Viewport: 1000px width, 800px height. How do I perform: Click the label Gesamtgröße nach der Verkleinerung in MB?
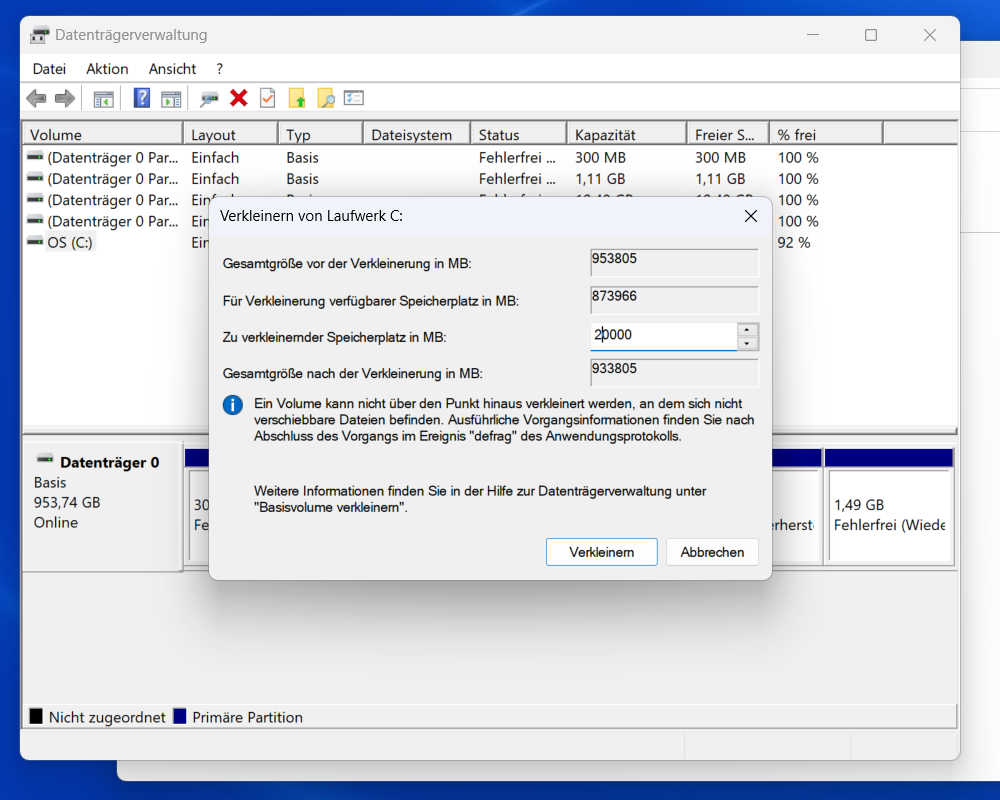tap(353, 374)
